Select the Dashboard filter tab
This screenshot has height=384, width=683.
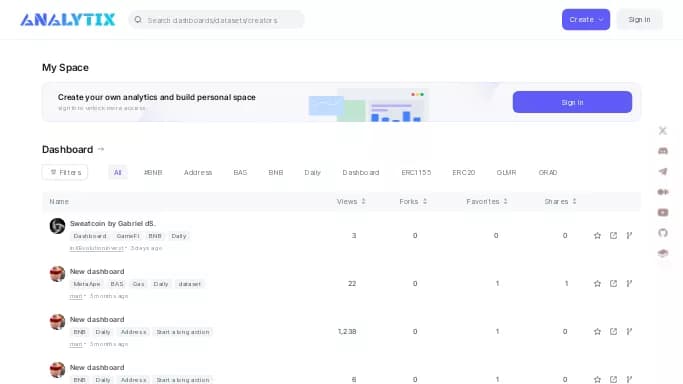click(361, 172)
